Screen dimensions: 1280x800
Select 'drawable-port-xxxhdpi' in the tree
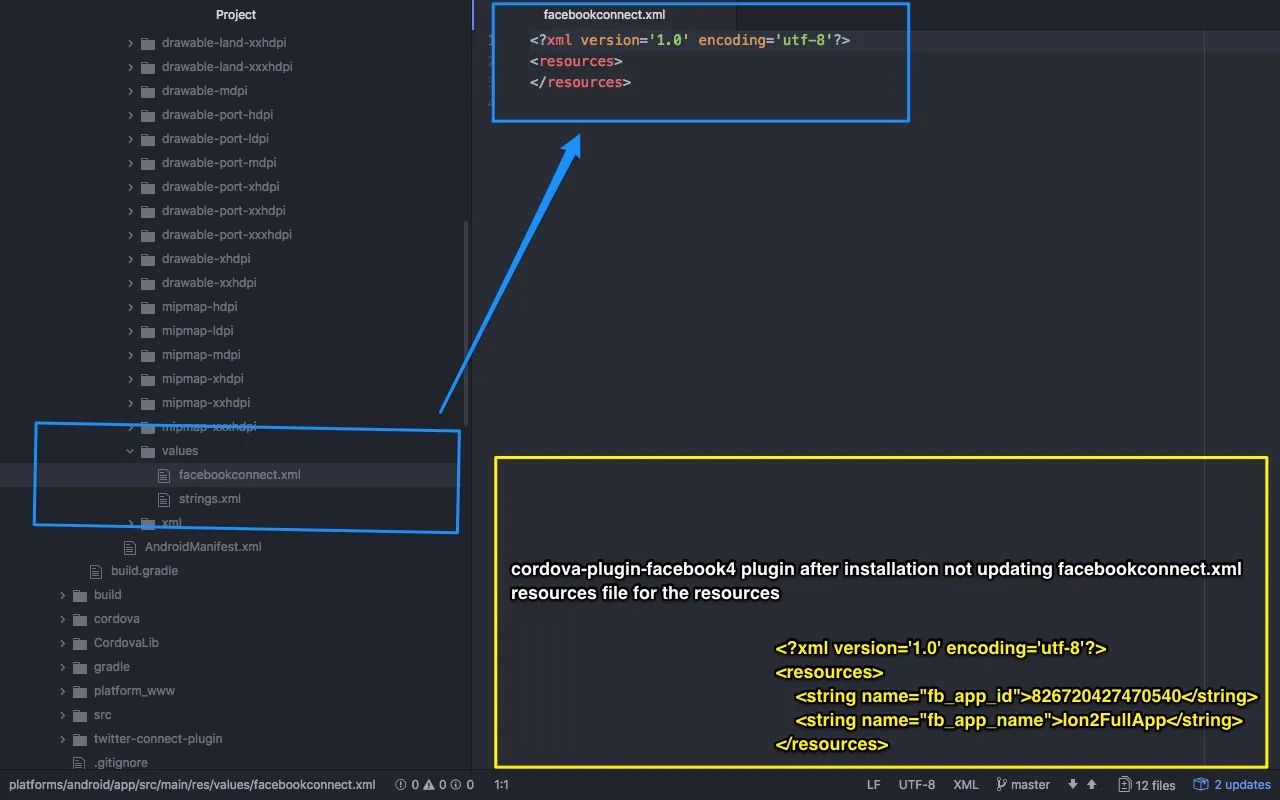(x=227, y=235)
